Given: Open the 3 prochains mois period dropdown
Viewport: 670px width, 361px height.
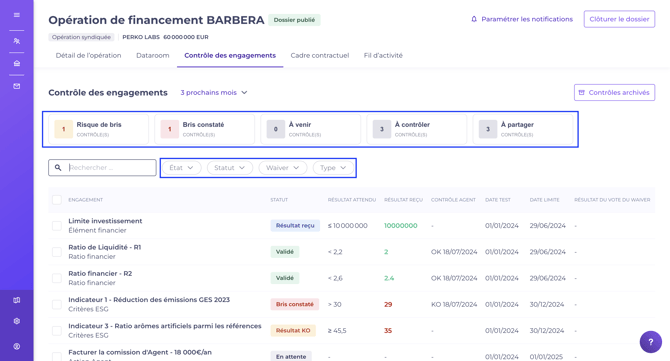Looking at the screenshot, I should click(x=214, y=92).
